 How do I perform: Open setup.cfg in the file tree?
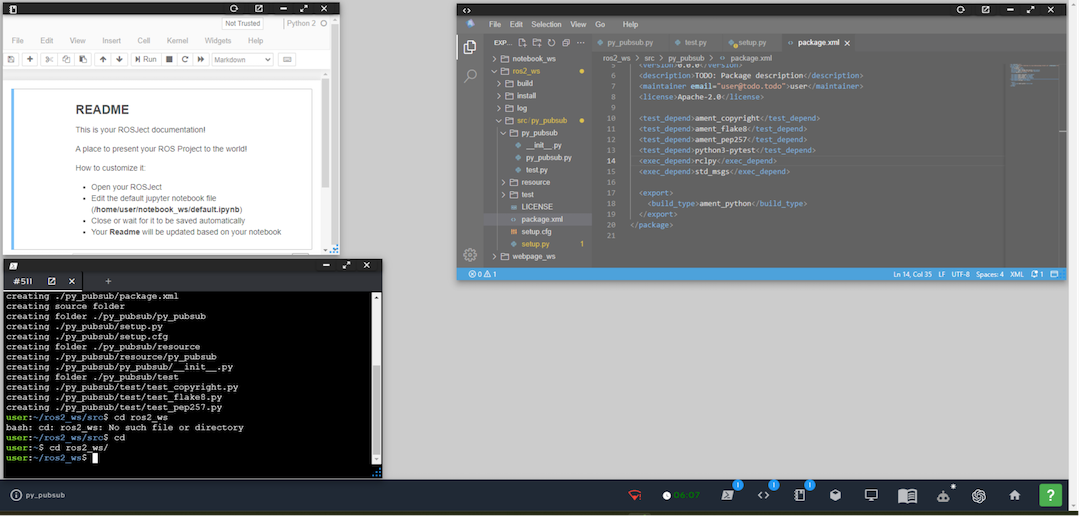point(536,231)
